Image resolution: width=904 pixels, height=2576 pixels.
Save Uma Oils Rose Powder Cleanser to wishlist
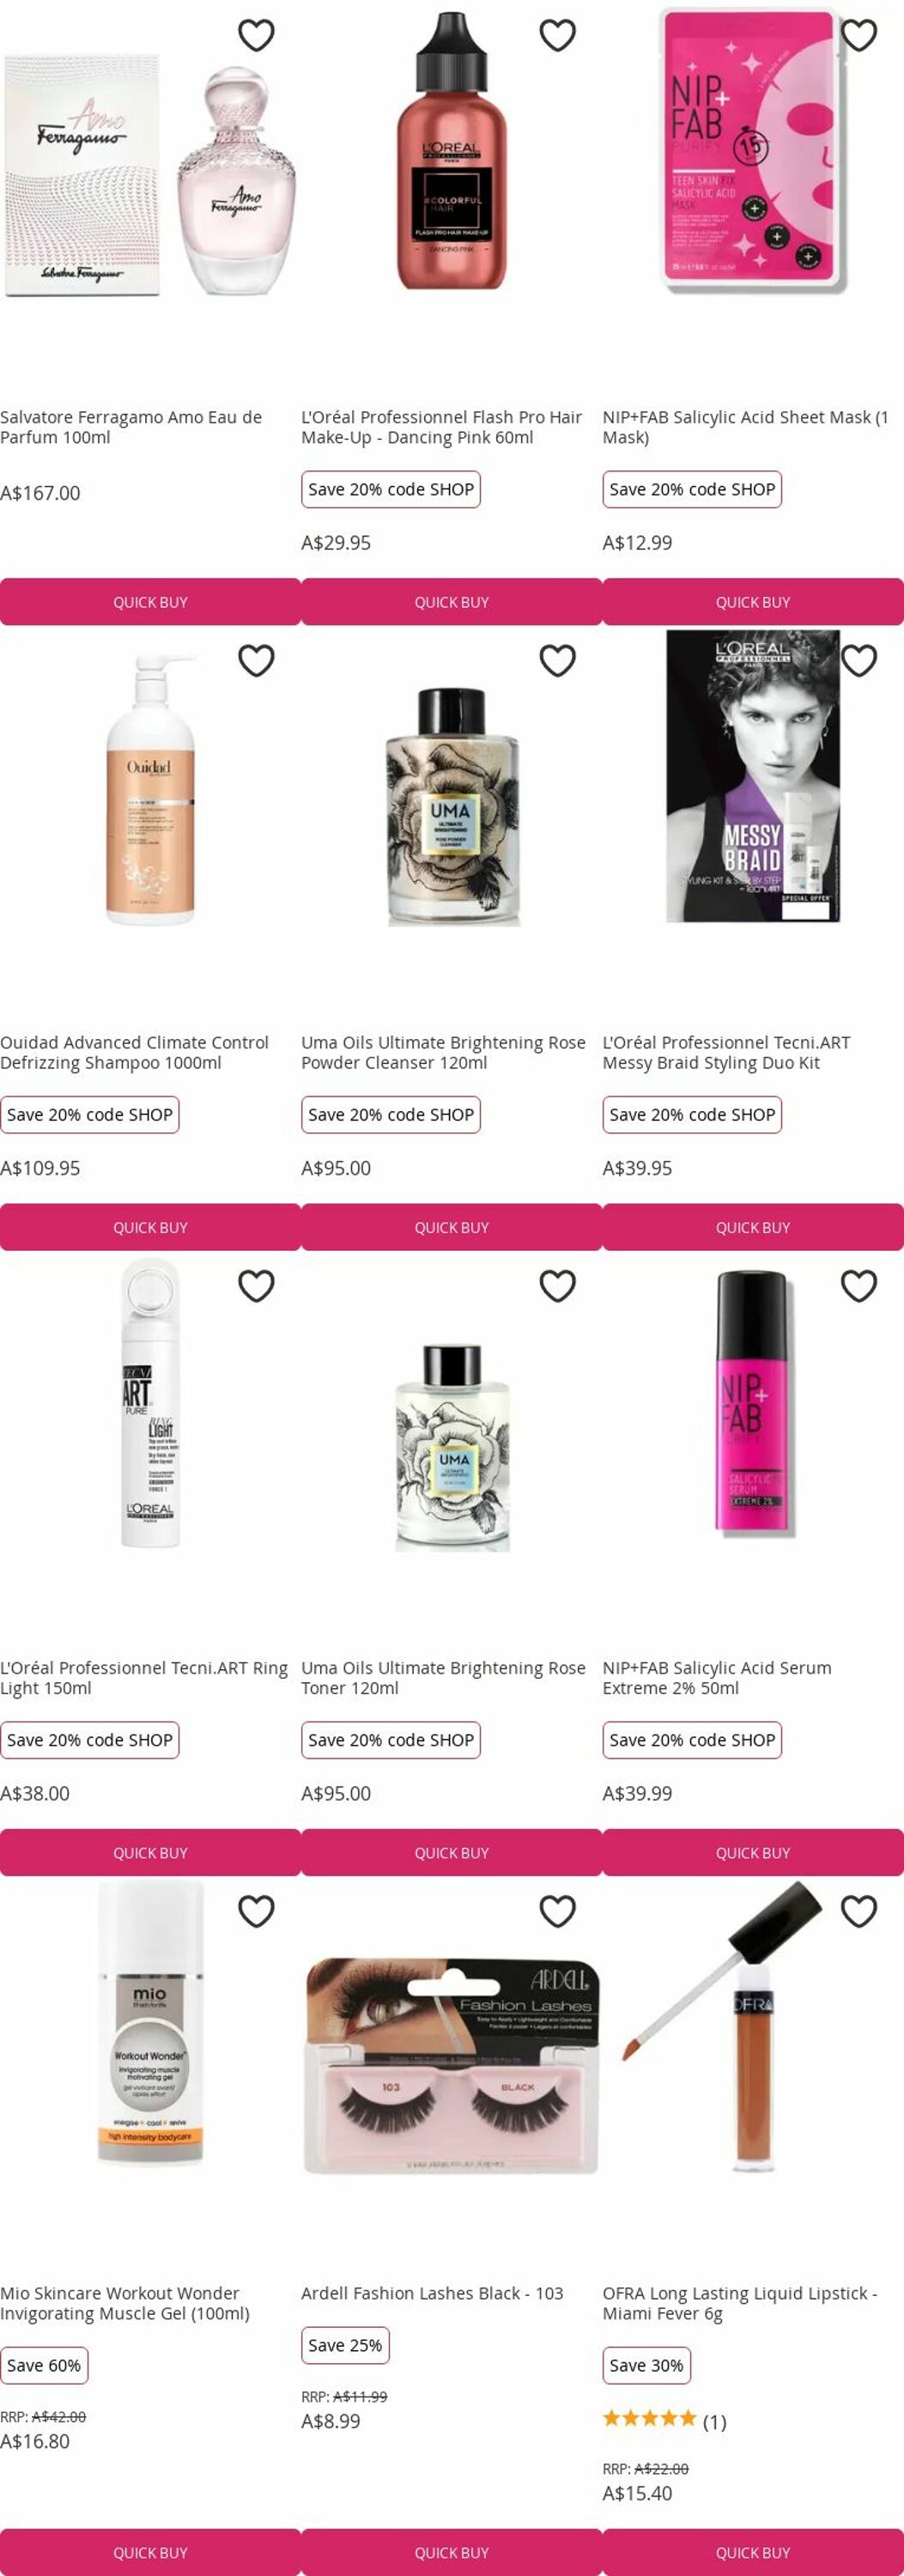coord(557,661)
